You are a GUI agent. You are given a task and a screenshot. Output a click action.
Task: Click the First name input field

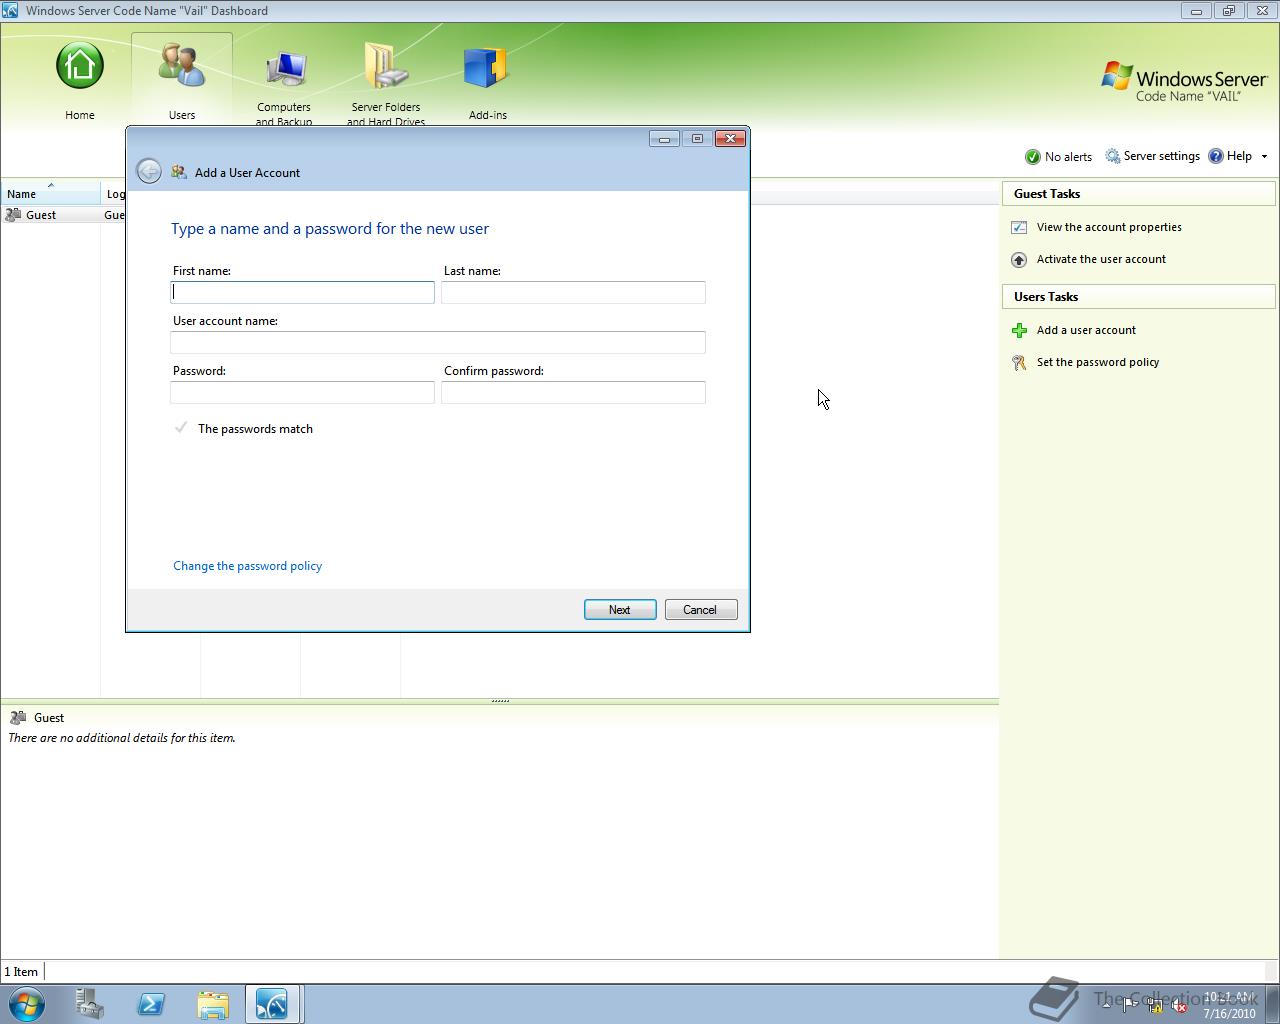point(303,292)
